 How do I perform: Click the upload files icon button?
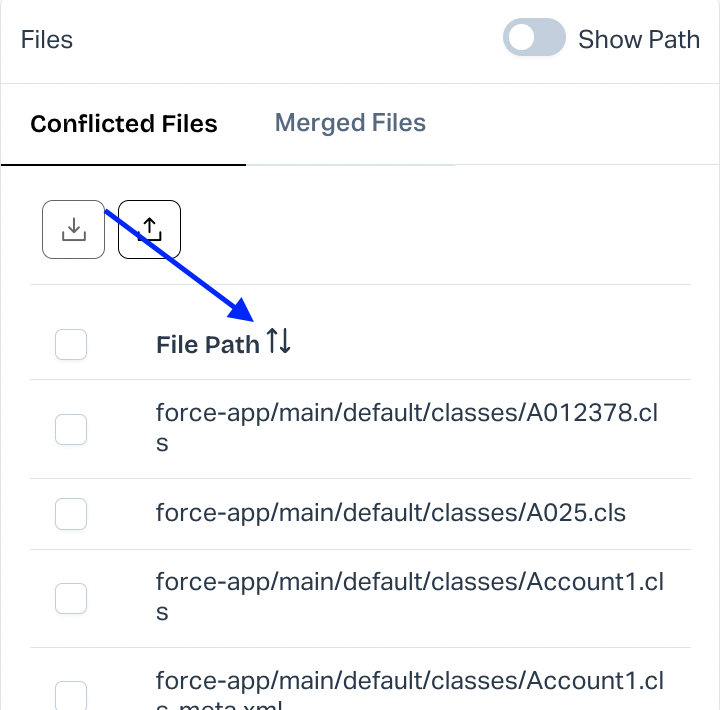[149, 229]
